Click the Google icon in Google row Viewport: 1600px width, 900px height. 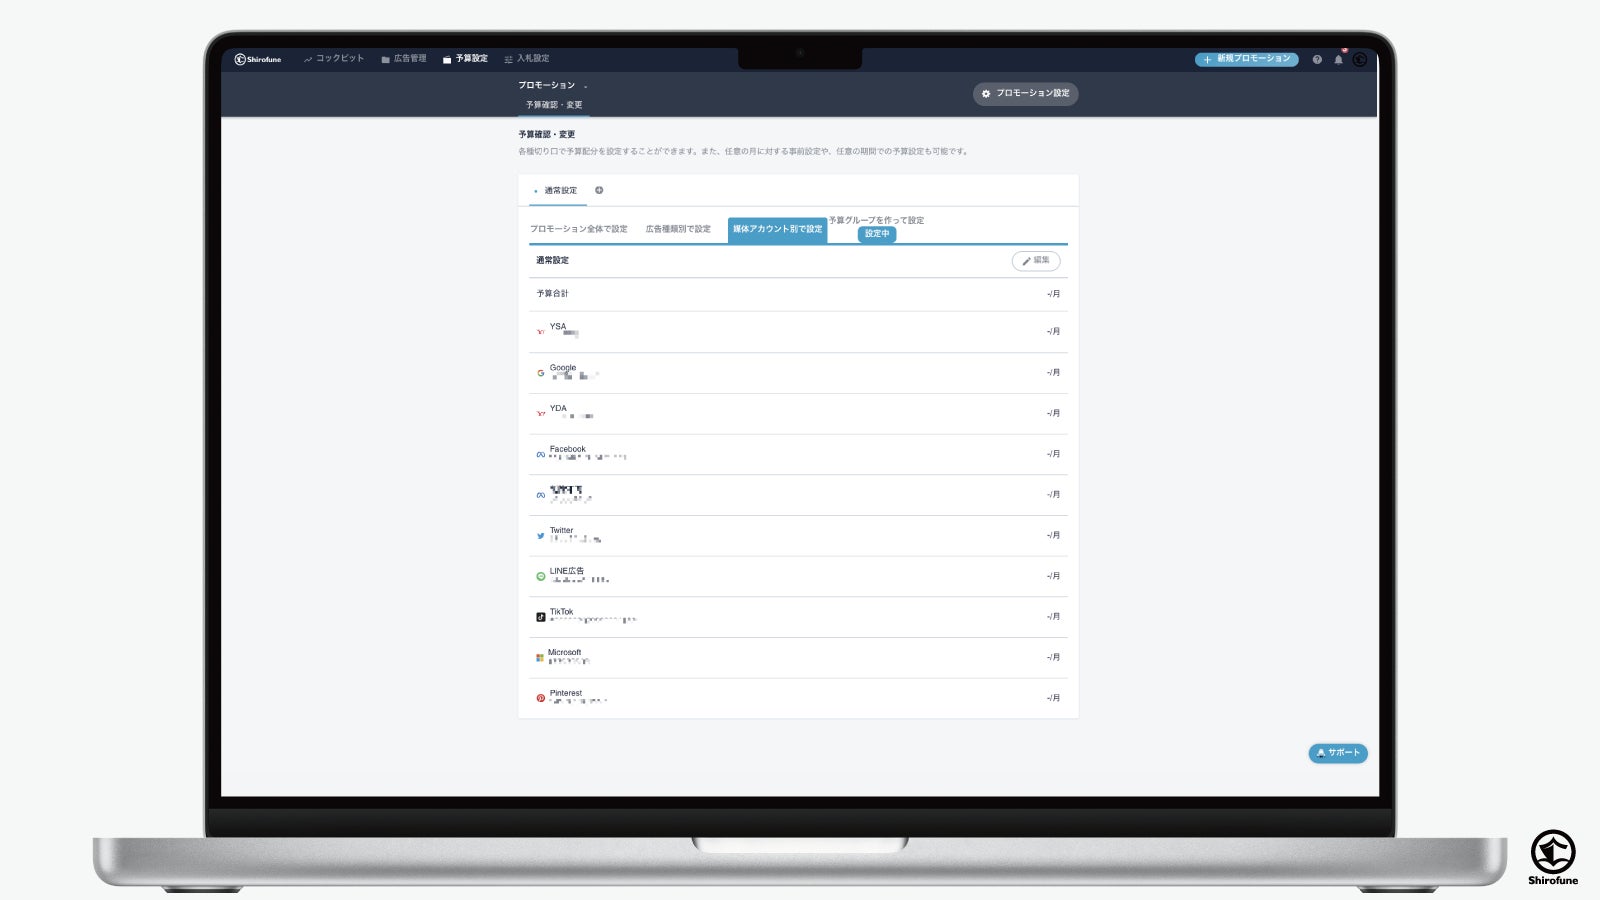[x=541, y=373]
